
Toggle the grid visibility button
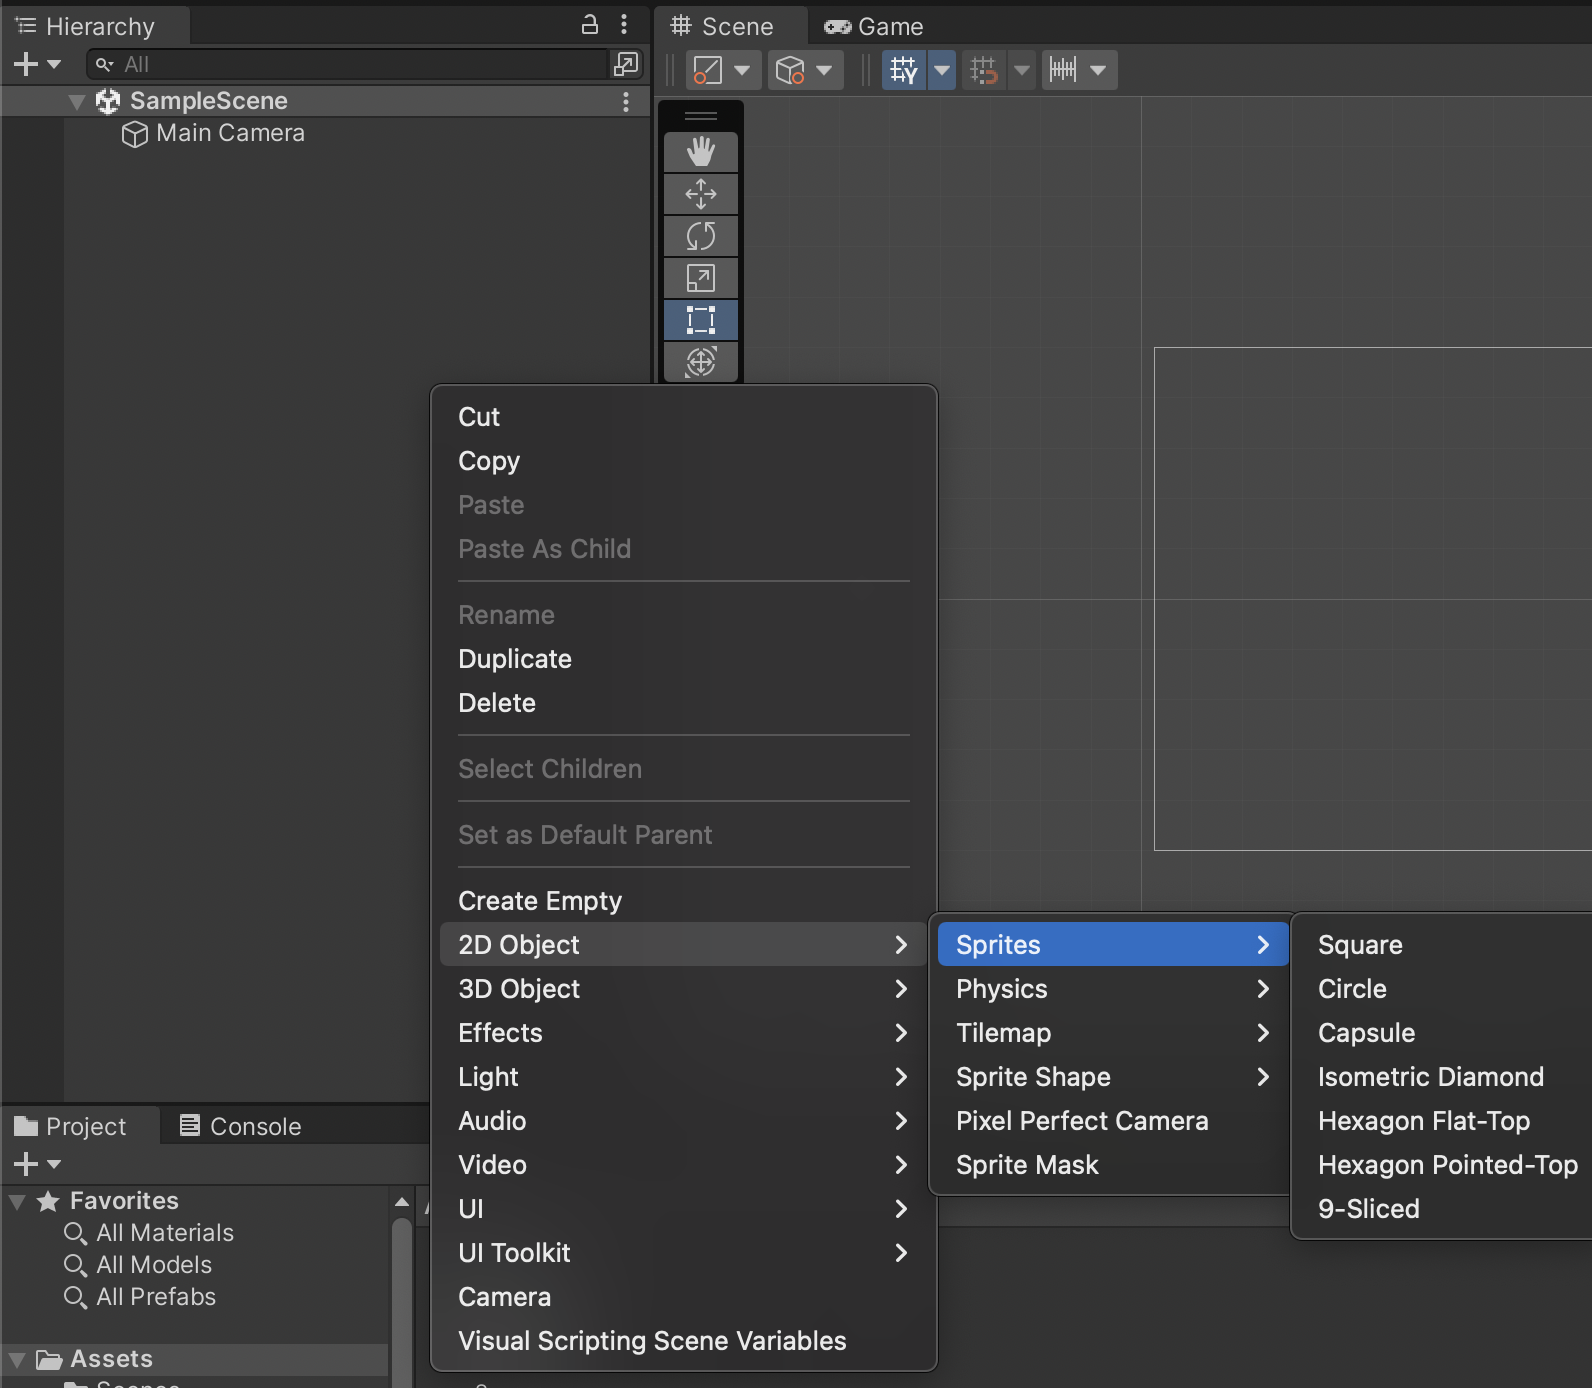(x=904, y=70)
